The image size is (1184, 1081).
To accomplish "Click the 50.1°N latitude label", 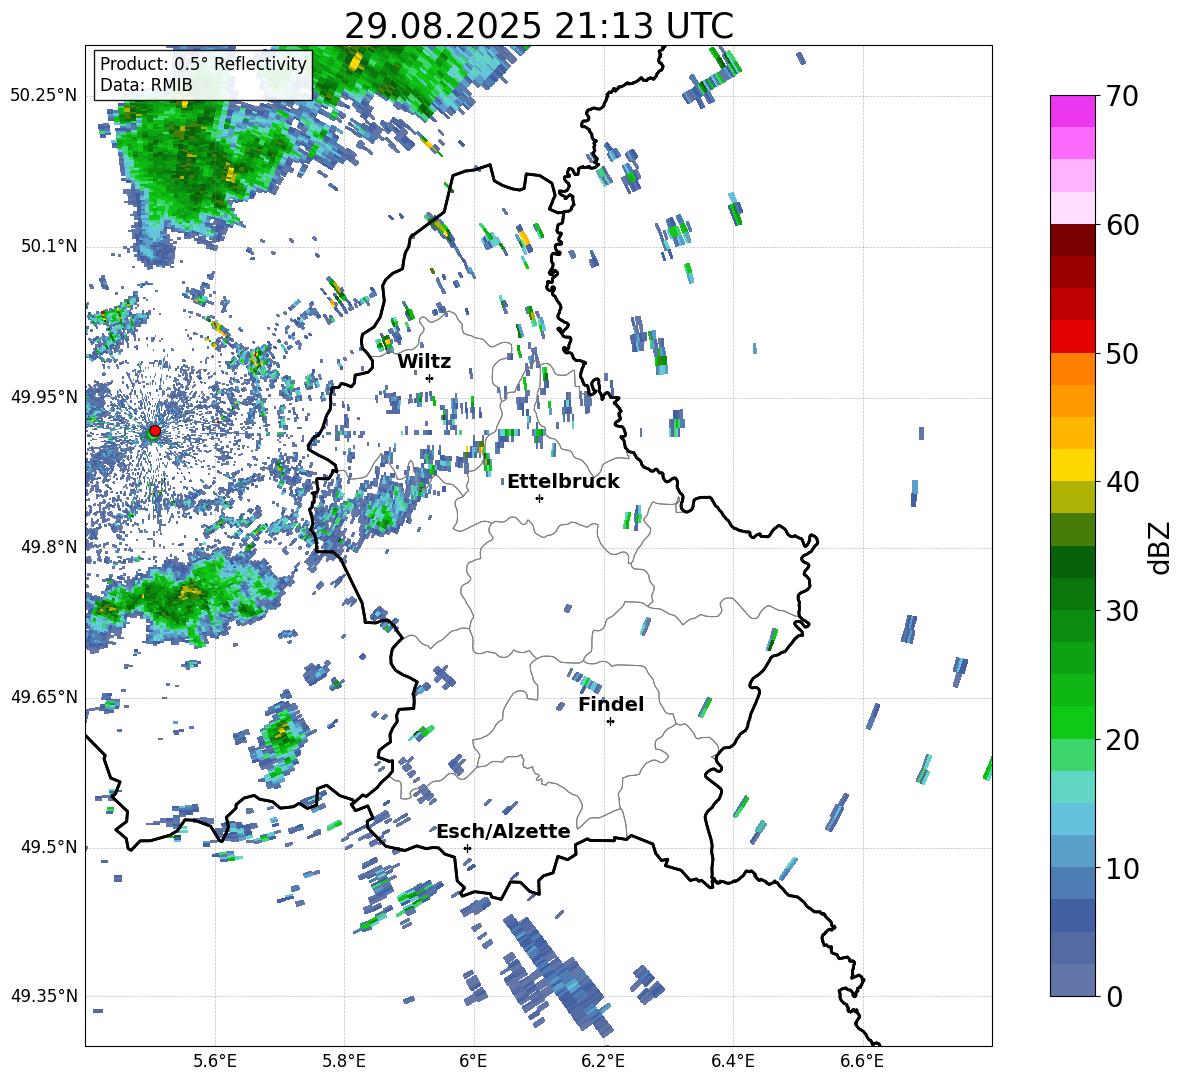I will click(x=50, y=246).
